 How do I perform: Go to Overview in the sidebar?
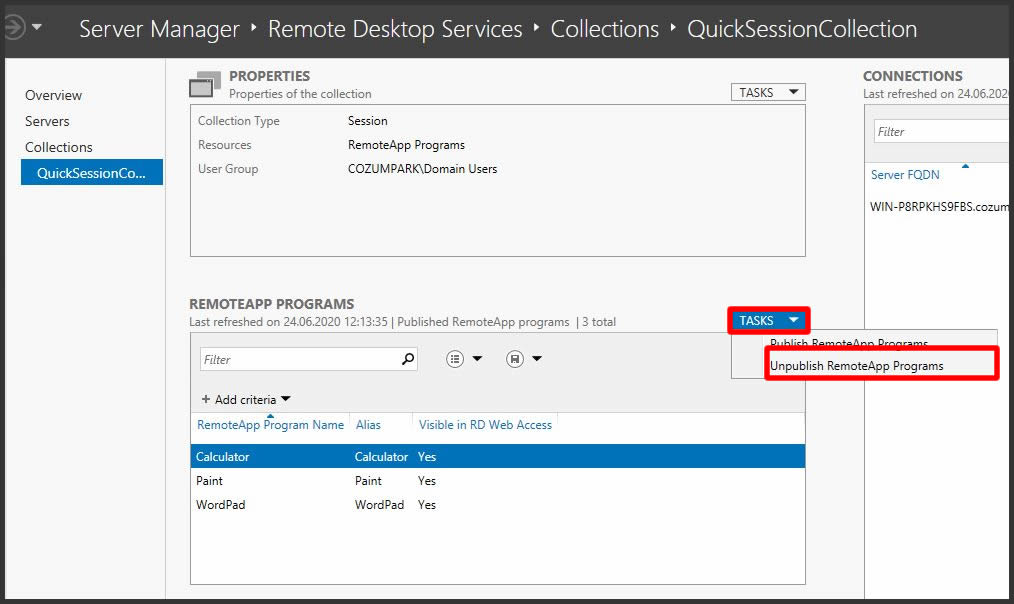(54, 95)
